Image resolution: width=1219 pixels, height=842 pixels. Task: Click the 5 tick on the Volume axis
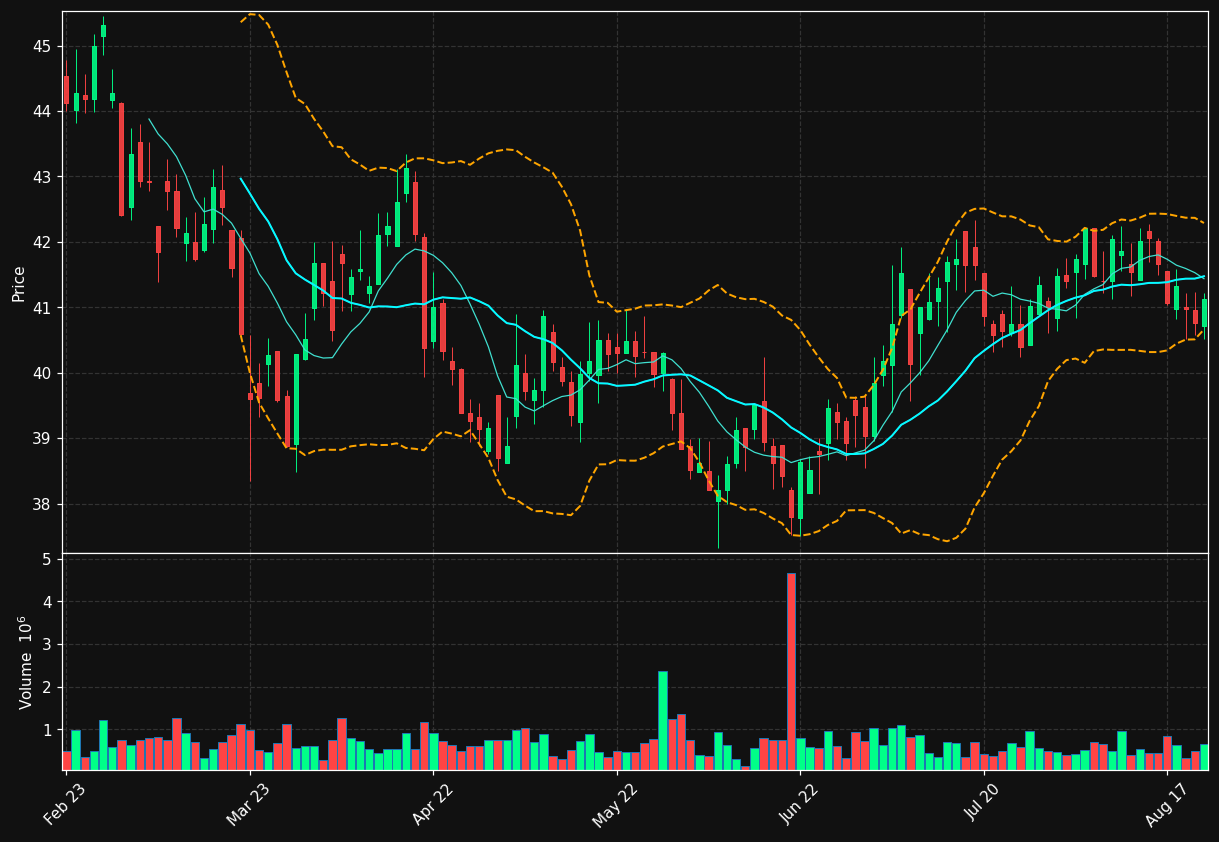click(x=47, y=559)
